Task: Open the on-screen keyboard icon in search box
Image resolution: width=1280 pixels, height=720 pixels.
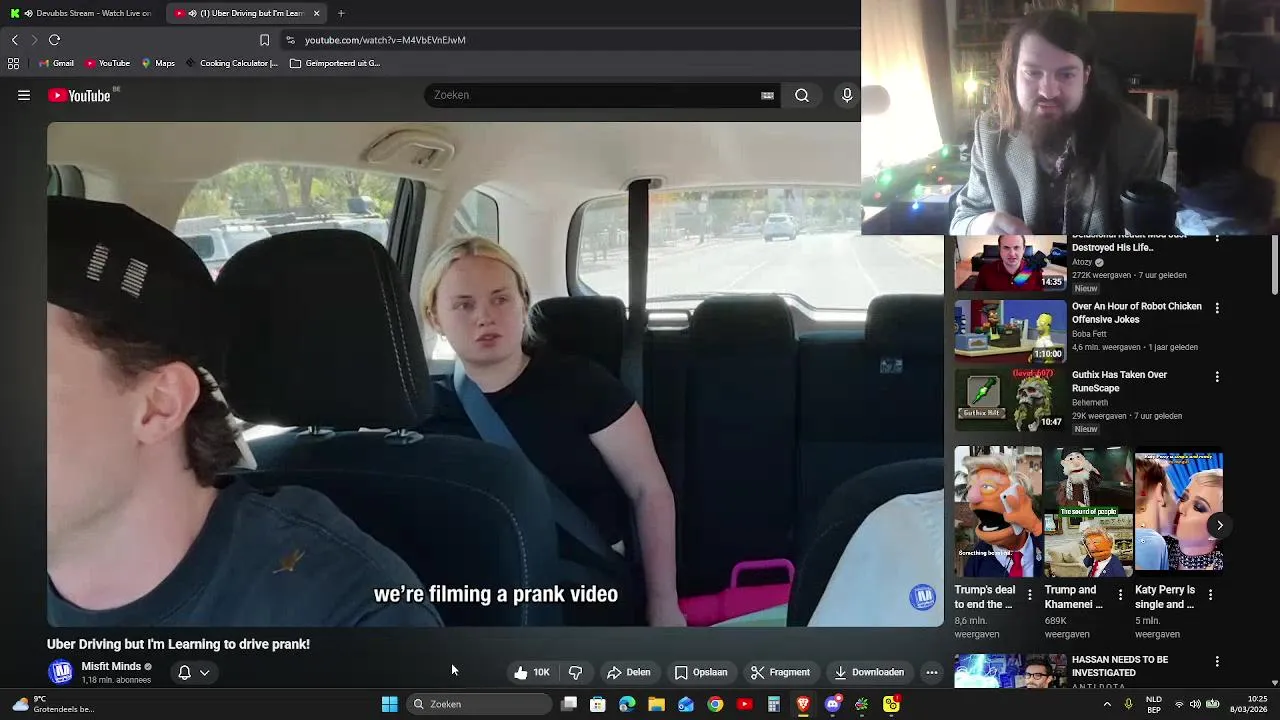Action: pyautogui.click(x=767, y=95)
